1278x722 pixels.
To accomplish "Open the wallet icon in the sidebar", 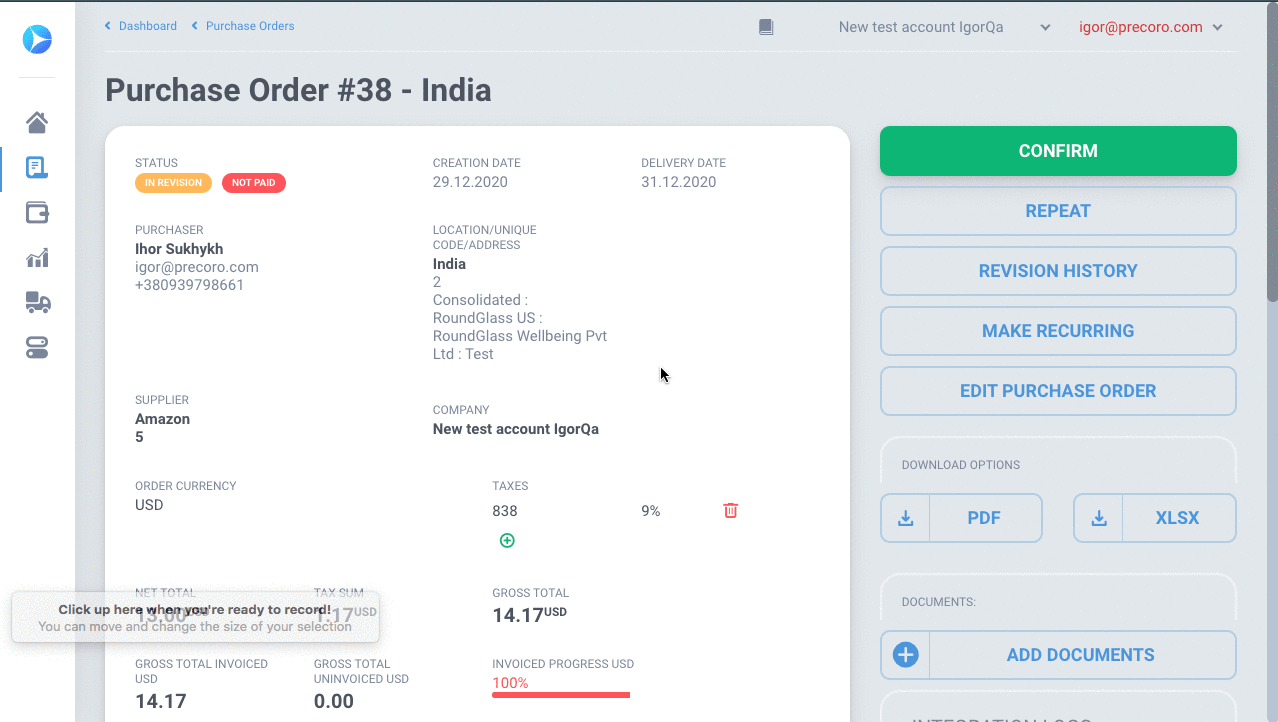I will coord(37,212).
